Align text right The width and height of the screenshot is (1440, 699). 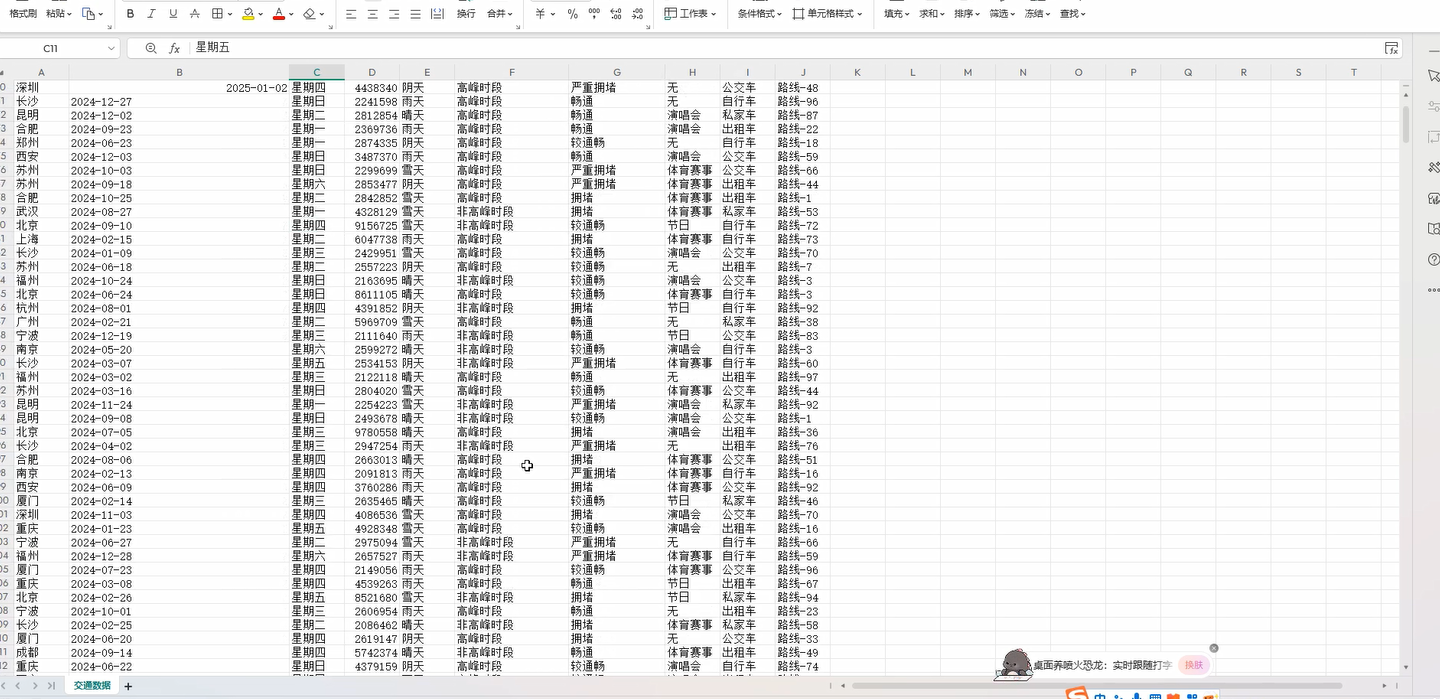coord(394,14)
